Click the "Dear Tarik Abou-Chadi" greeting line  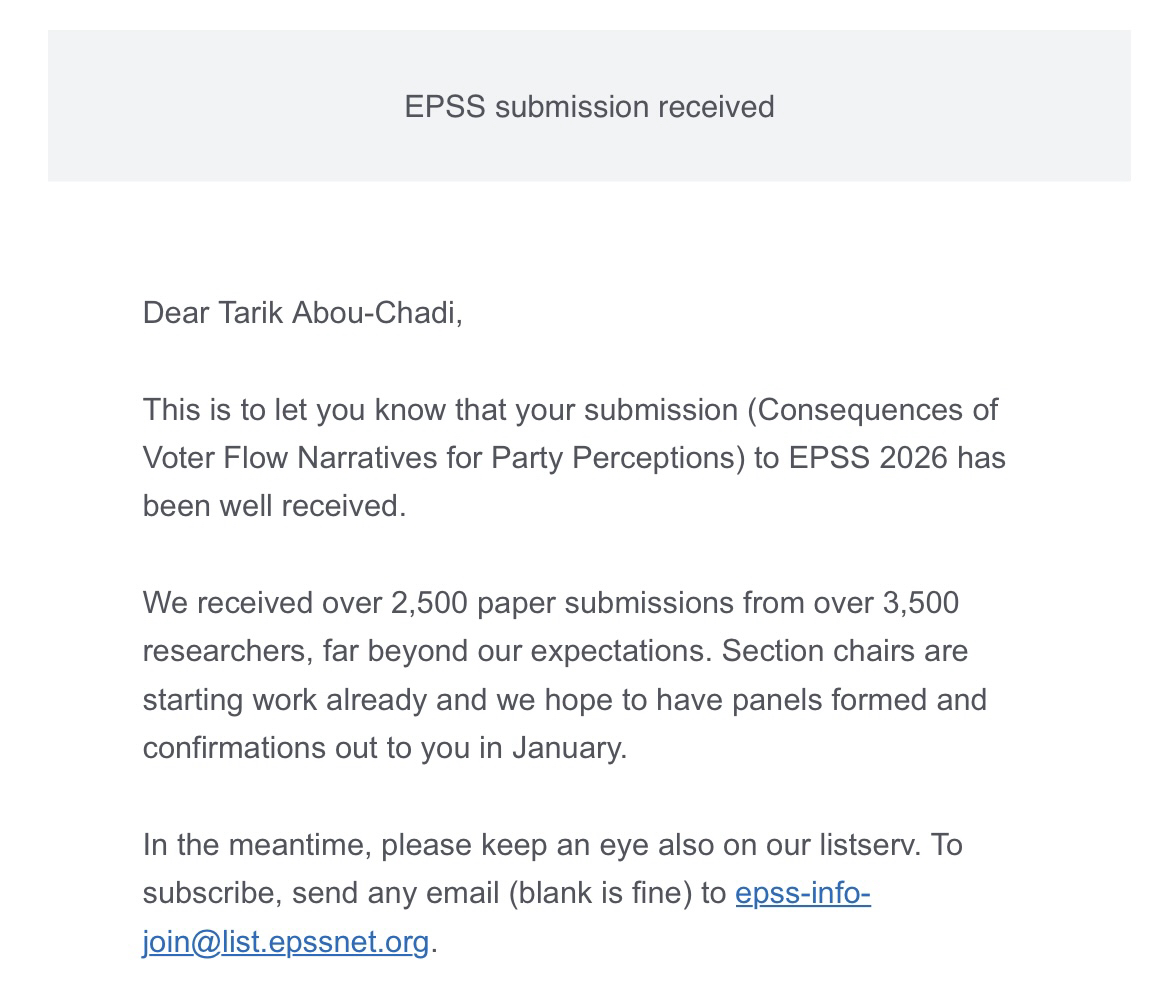click(302, 313)
